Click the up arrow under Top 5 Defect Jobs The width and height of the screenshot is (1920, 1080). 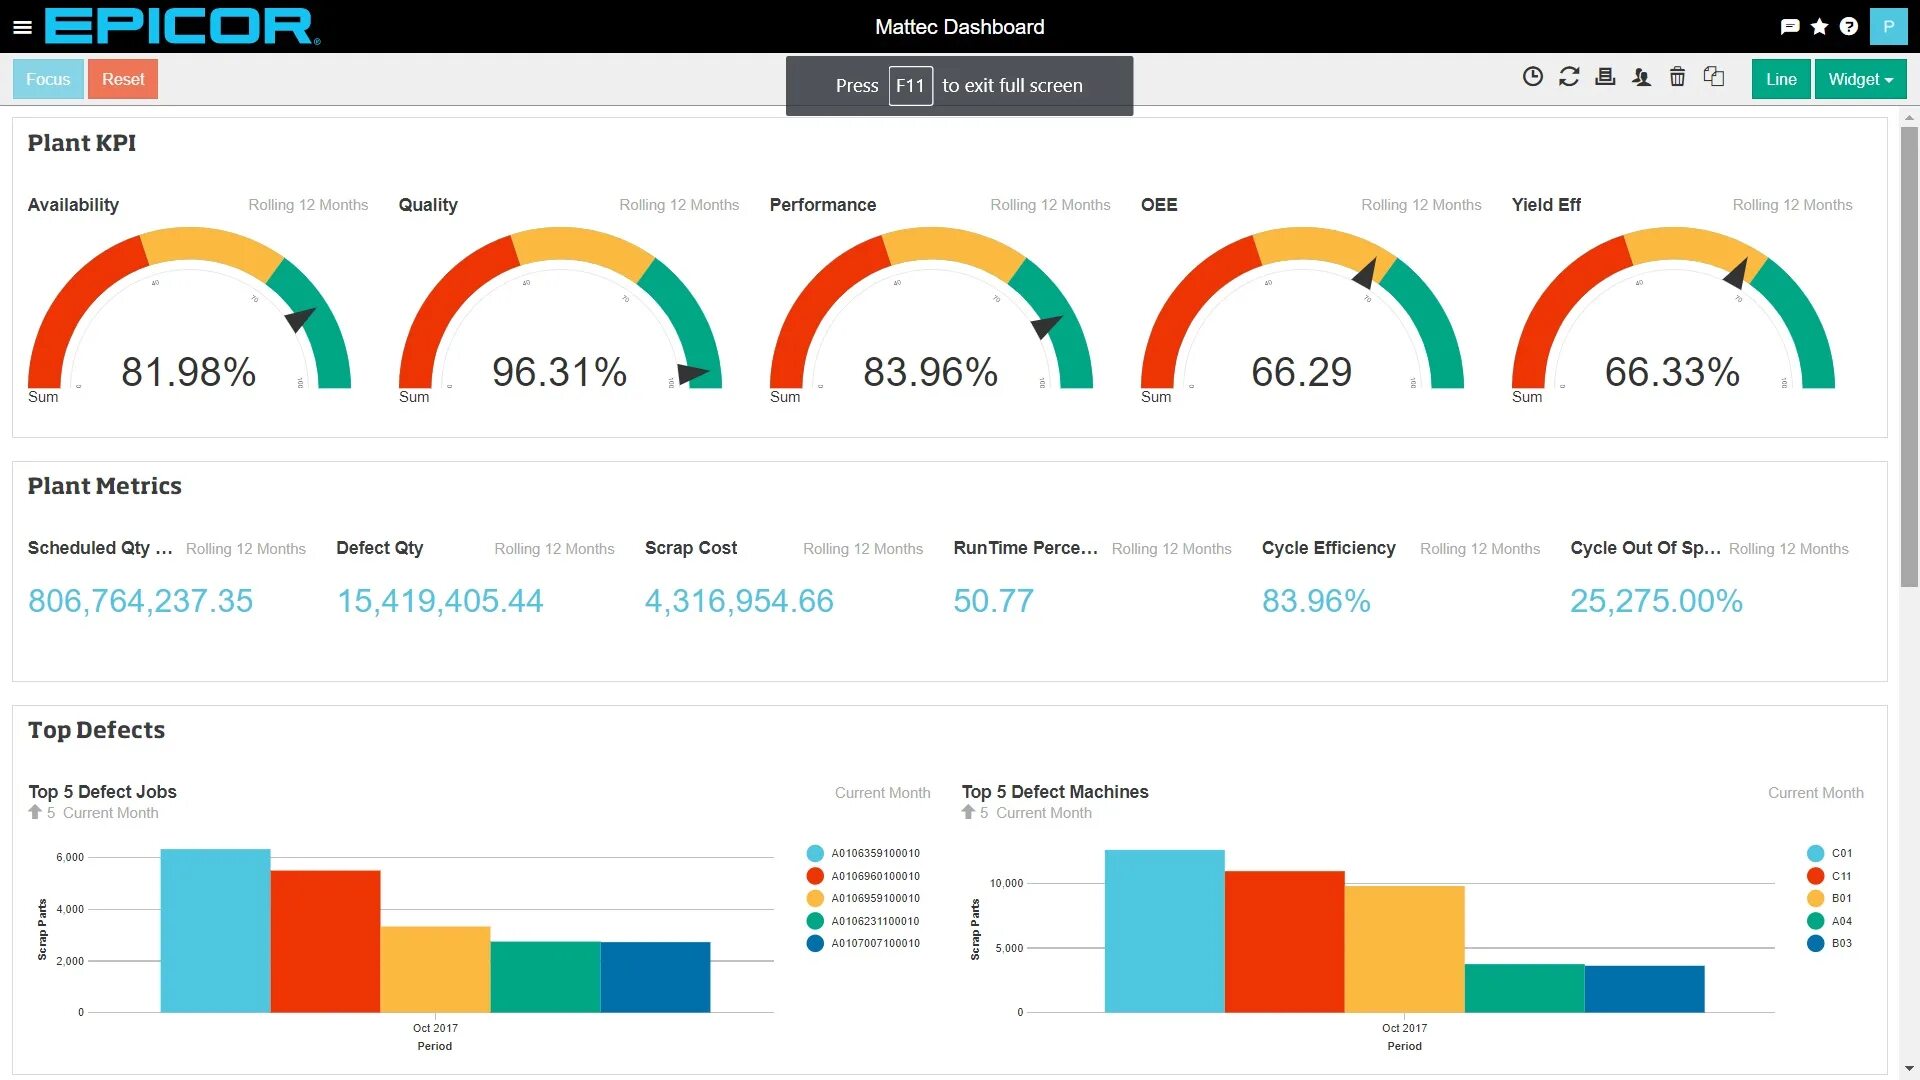[x=35, y=813]
